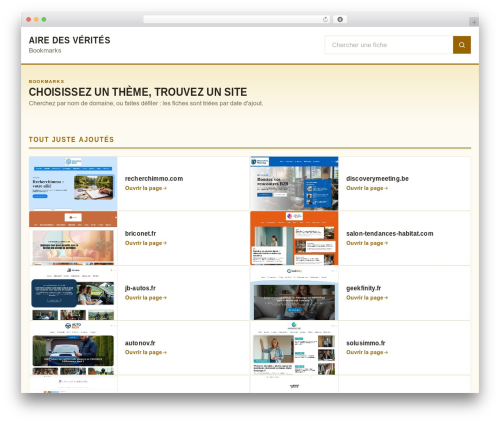The height and width of the screenshot is (423, 500).
Task: Click the browser download icon
Action: [340, 20]
